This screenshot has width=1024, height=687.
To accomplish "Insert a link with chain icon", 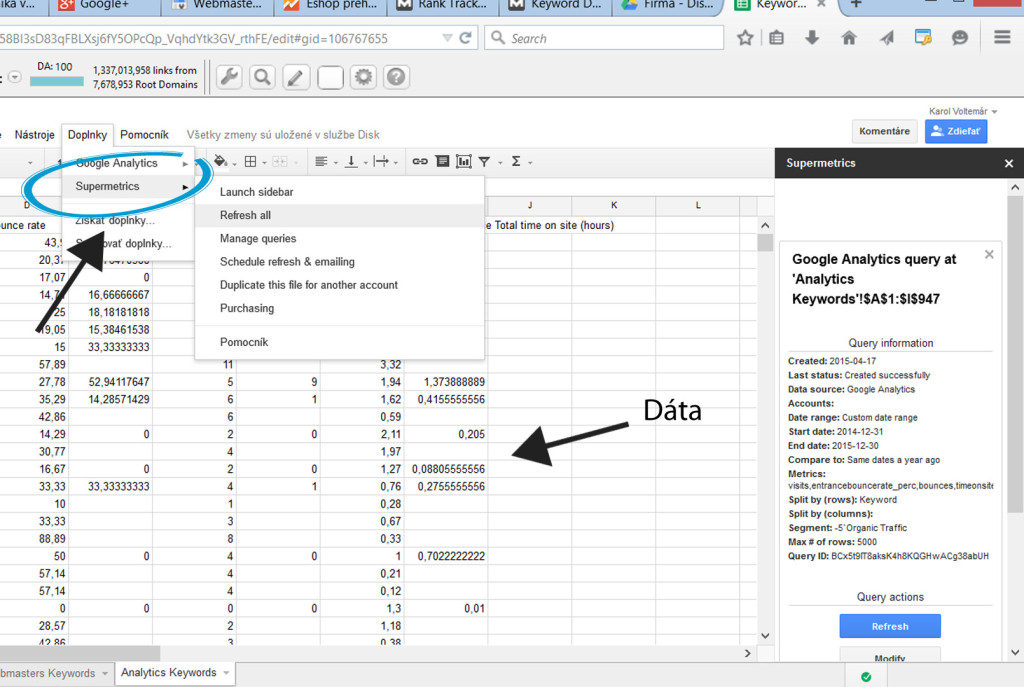I will [x=420, y=161].
